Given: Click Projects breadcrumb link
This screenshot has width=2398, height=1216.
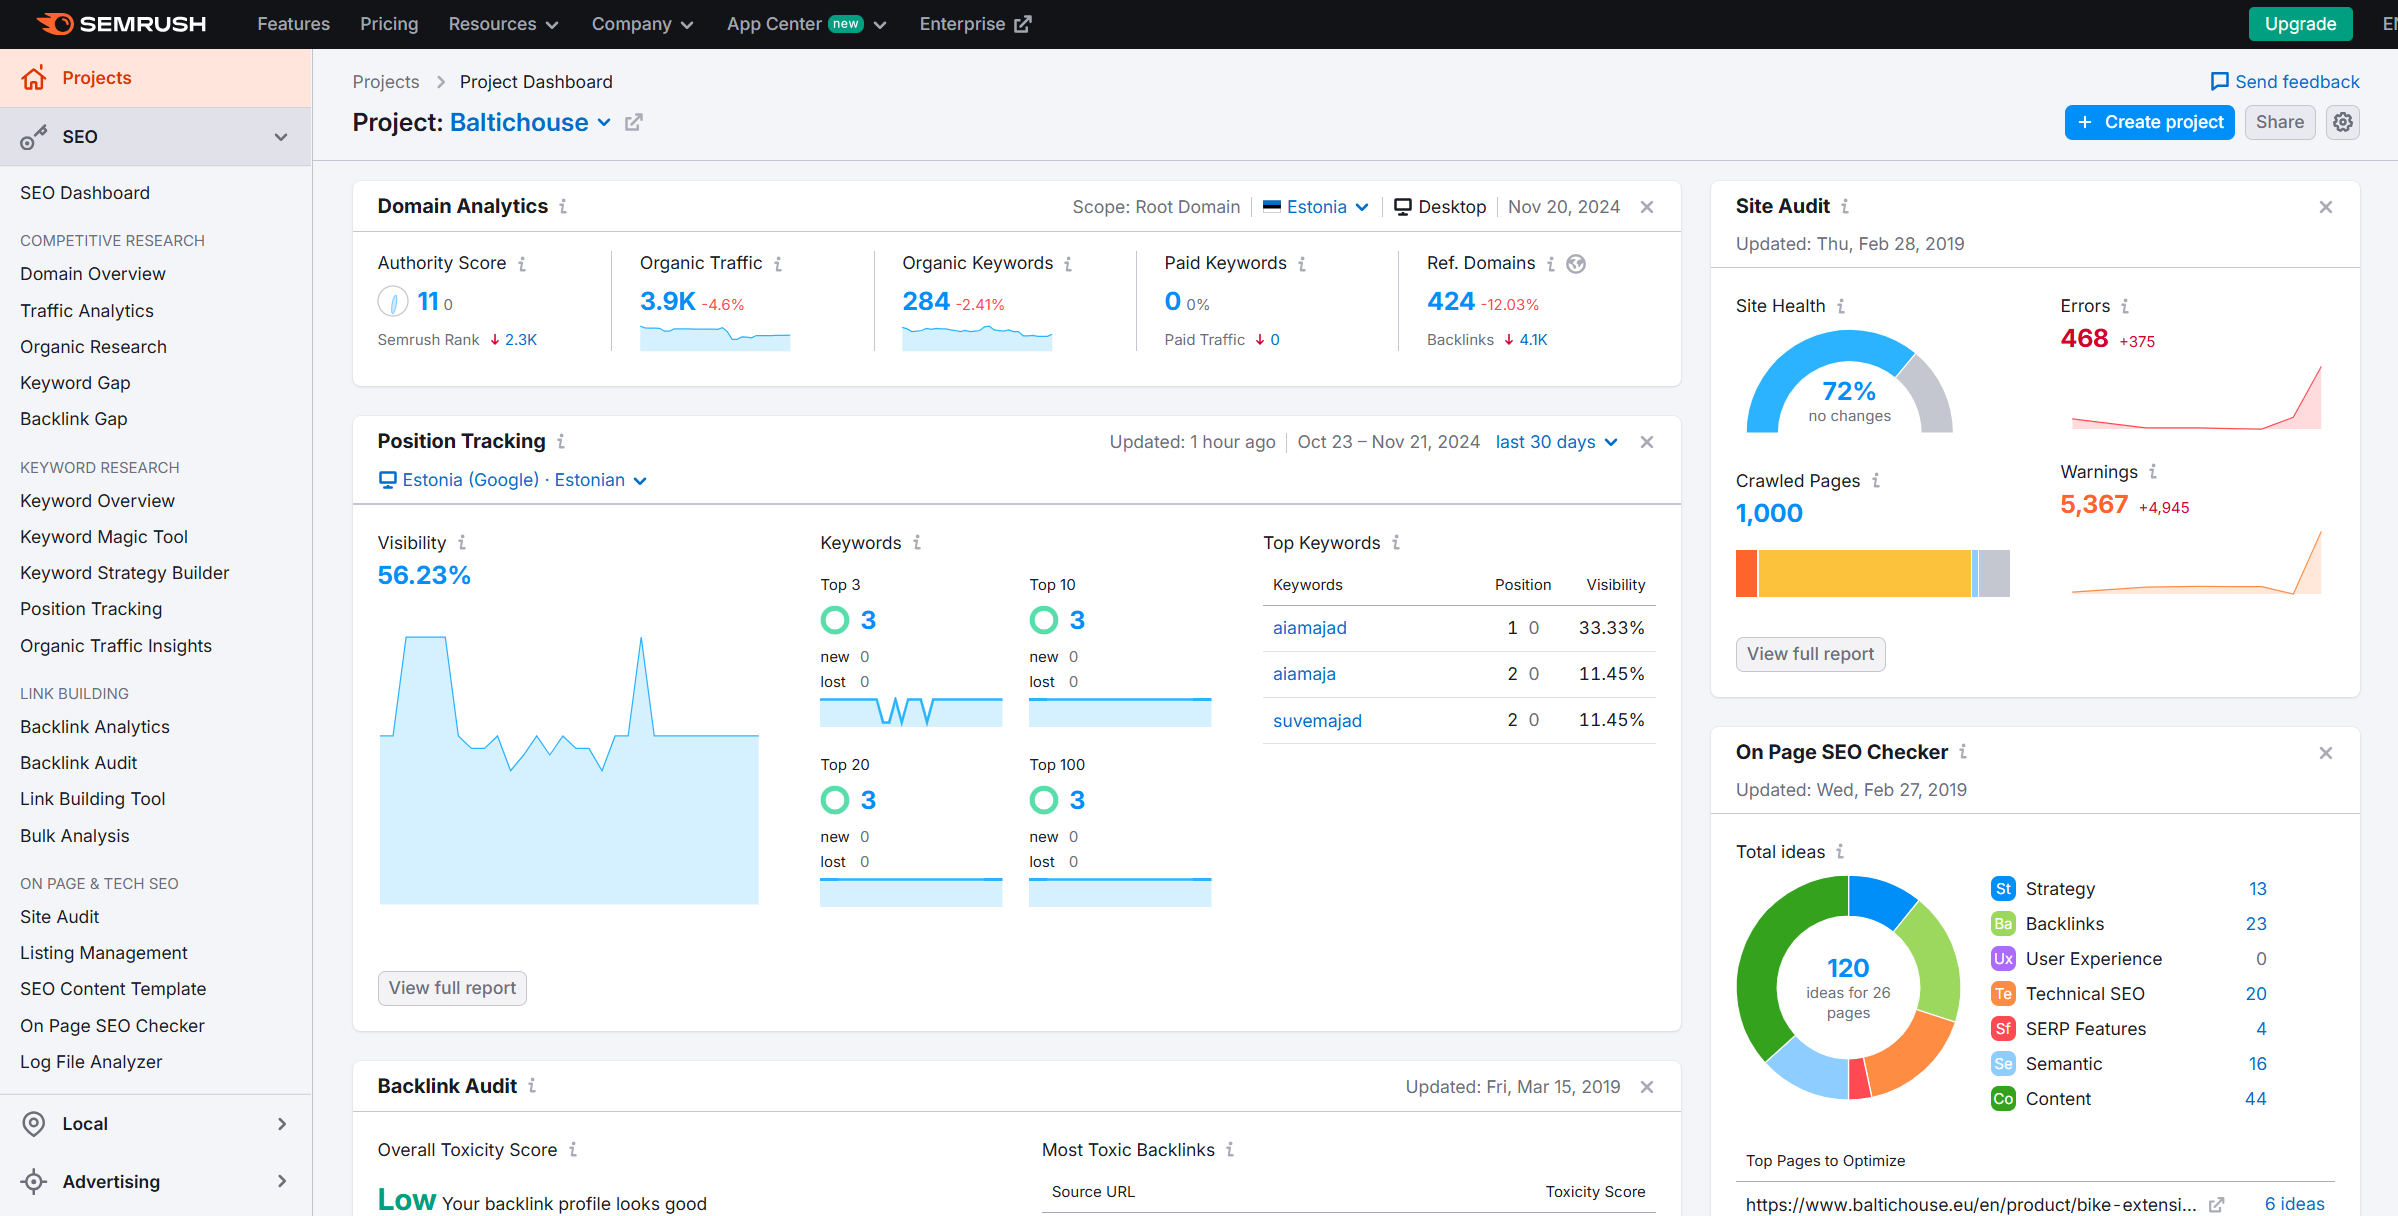Looking at the screenshot, I should pos(386,82).
